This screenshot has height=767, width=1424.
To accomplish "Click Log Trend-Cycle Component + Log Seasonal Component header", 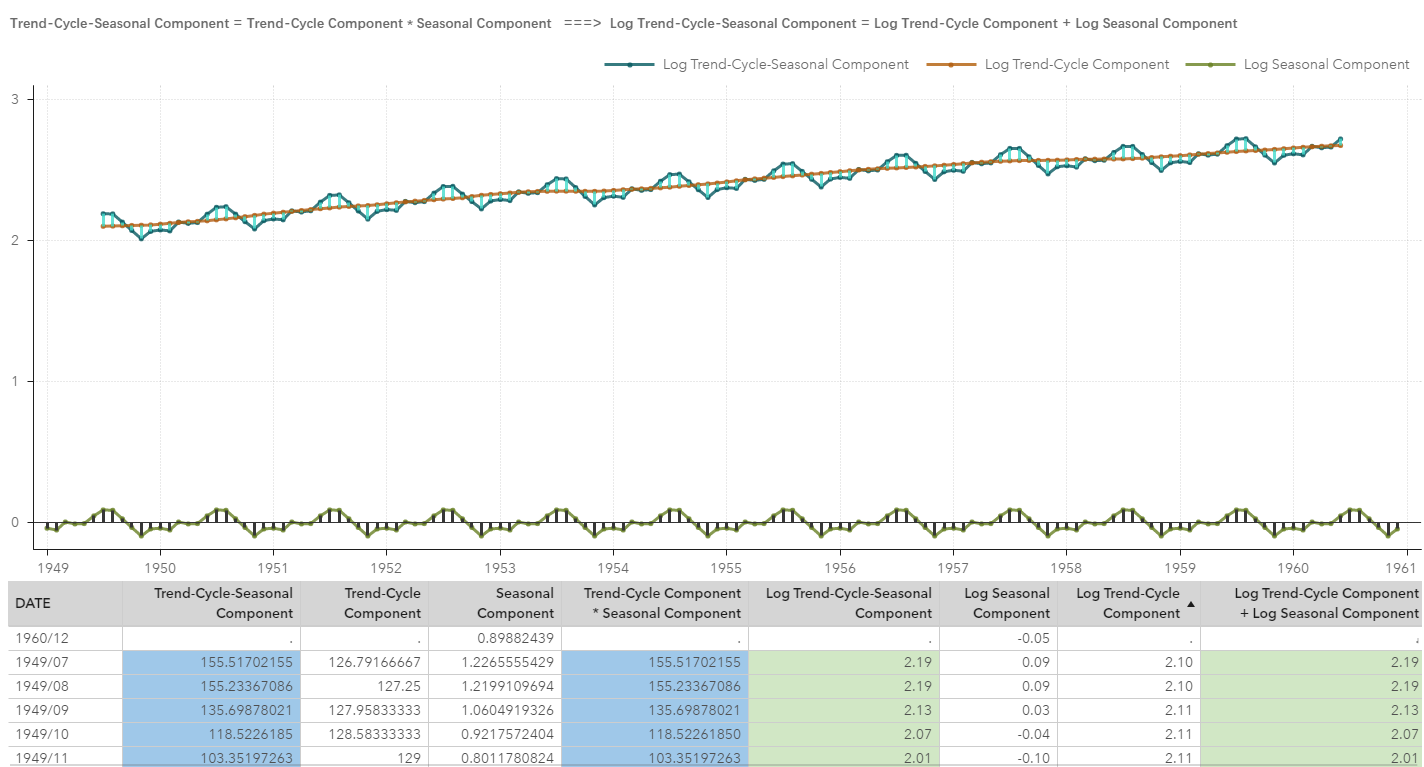I will [x=1311, y=603].
